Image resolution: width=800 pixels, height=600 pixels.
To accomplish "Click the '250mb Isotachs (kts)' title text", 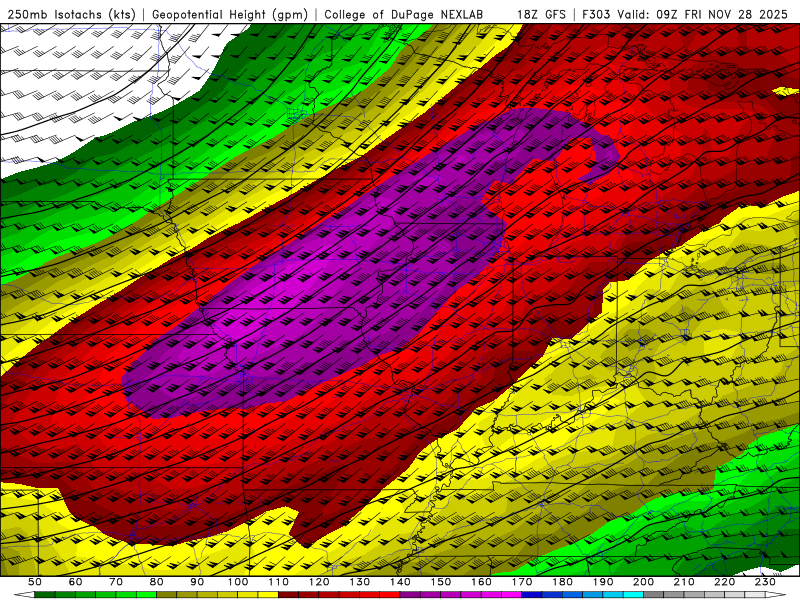I will point(71,14).
